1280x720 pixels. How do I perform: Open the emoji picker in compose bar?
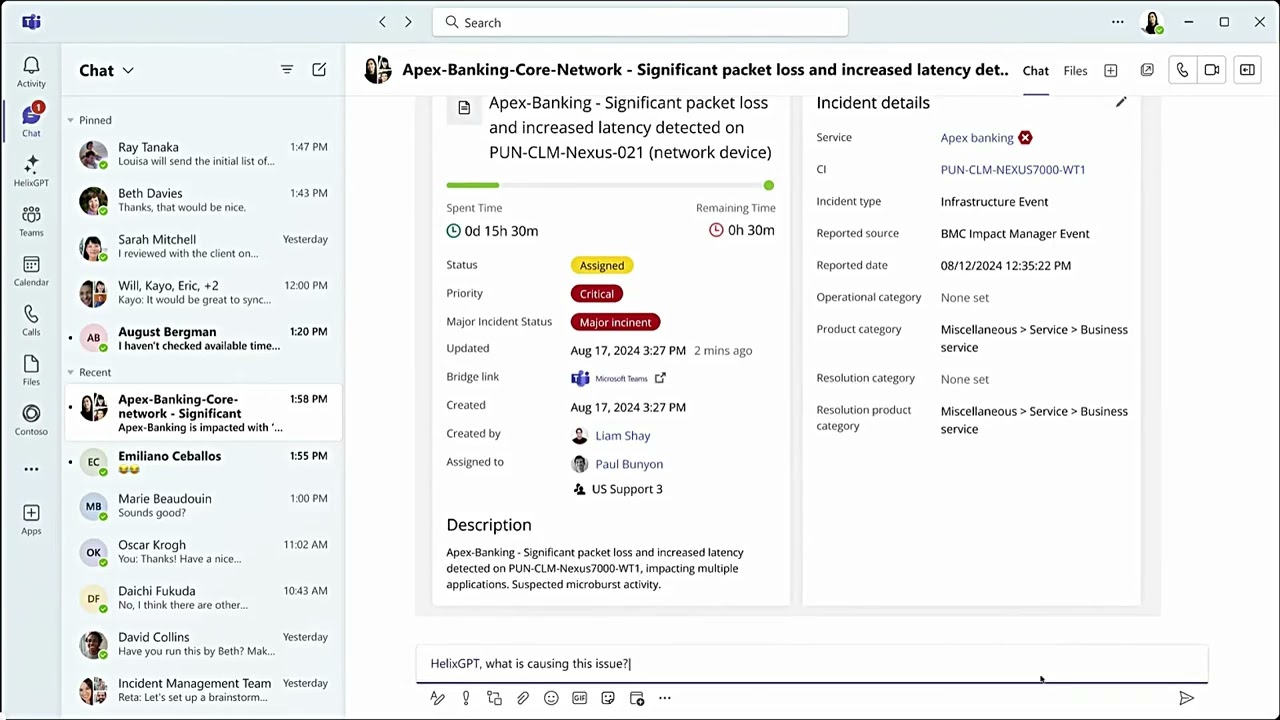(x=551, y=698)
